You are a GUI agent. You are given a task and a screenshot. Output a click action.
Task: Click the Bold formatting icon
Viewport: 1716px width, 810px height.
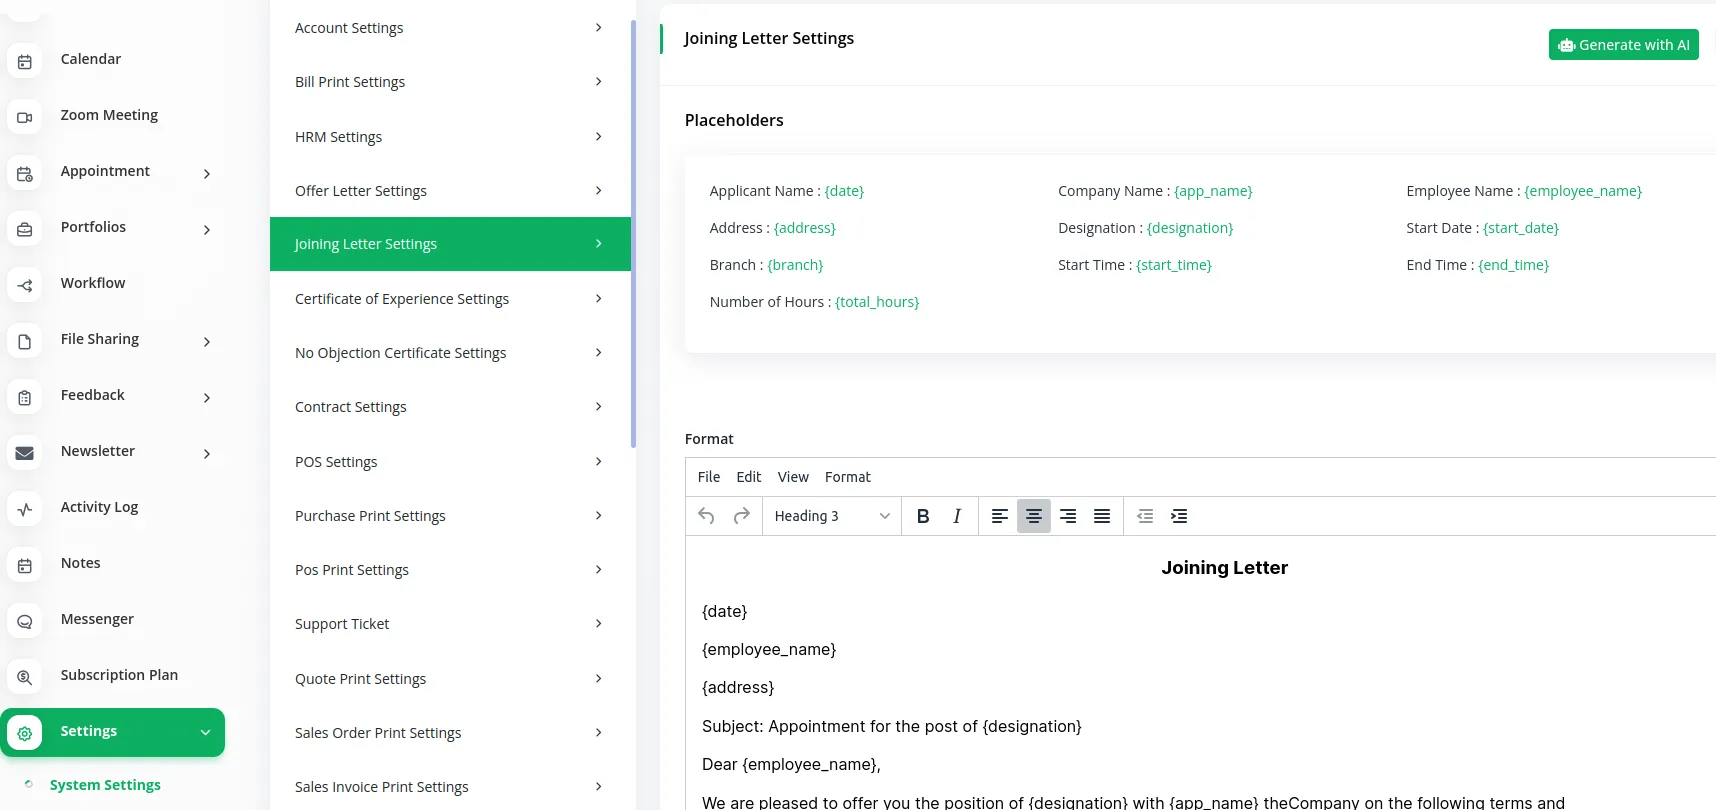click(x=923, y=516)
